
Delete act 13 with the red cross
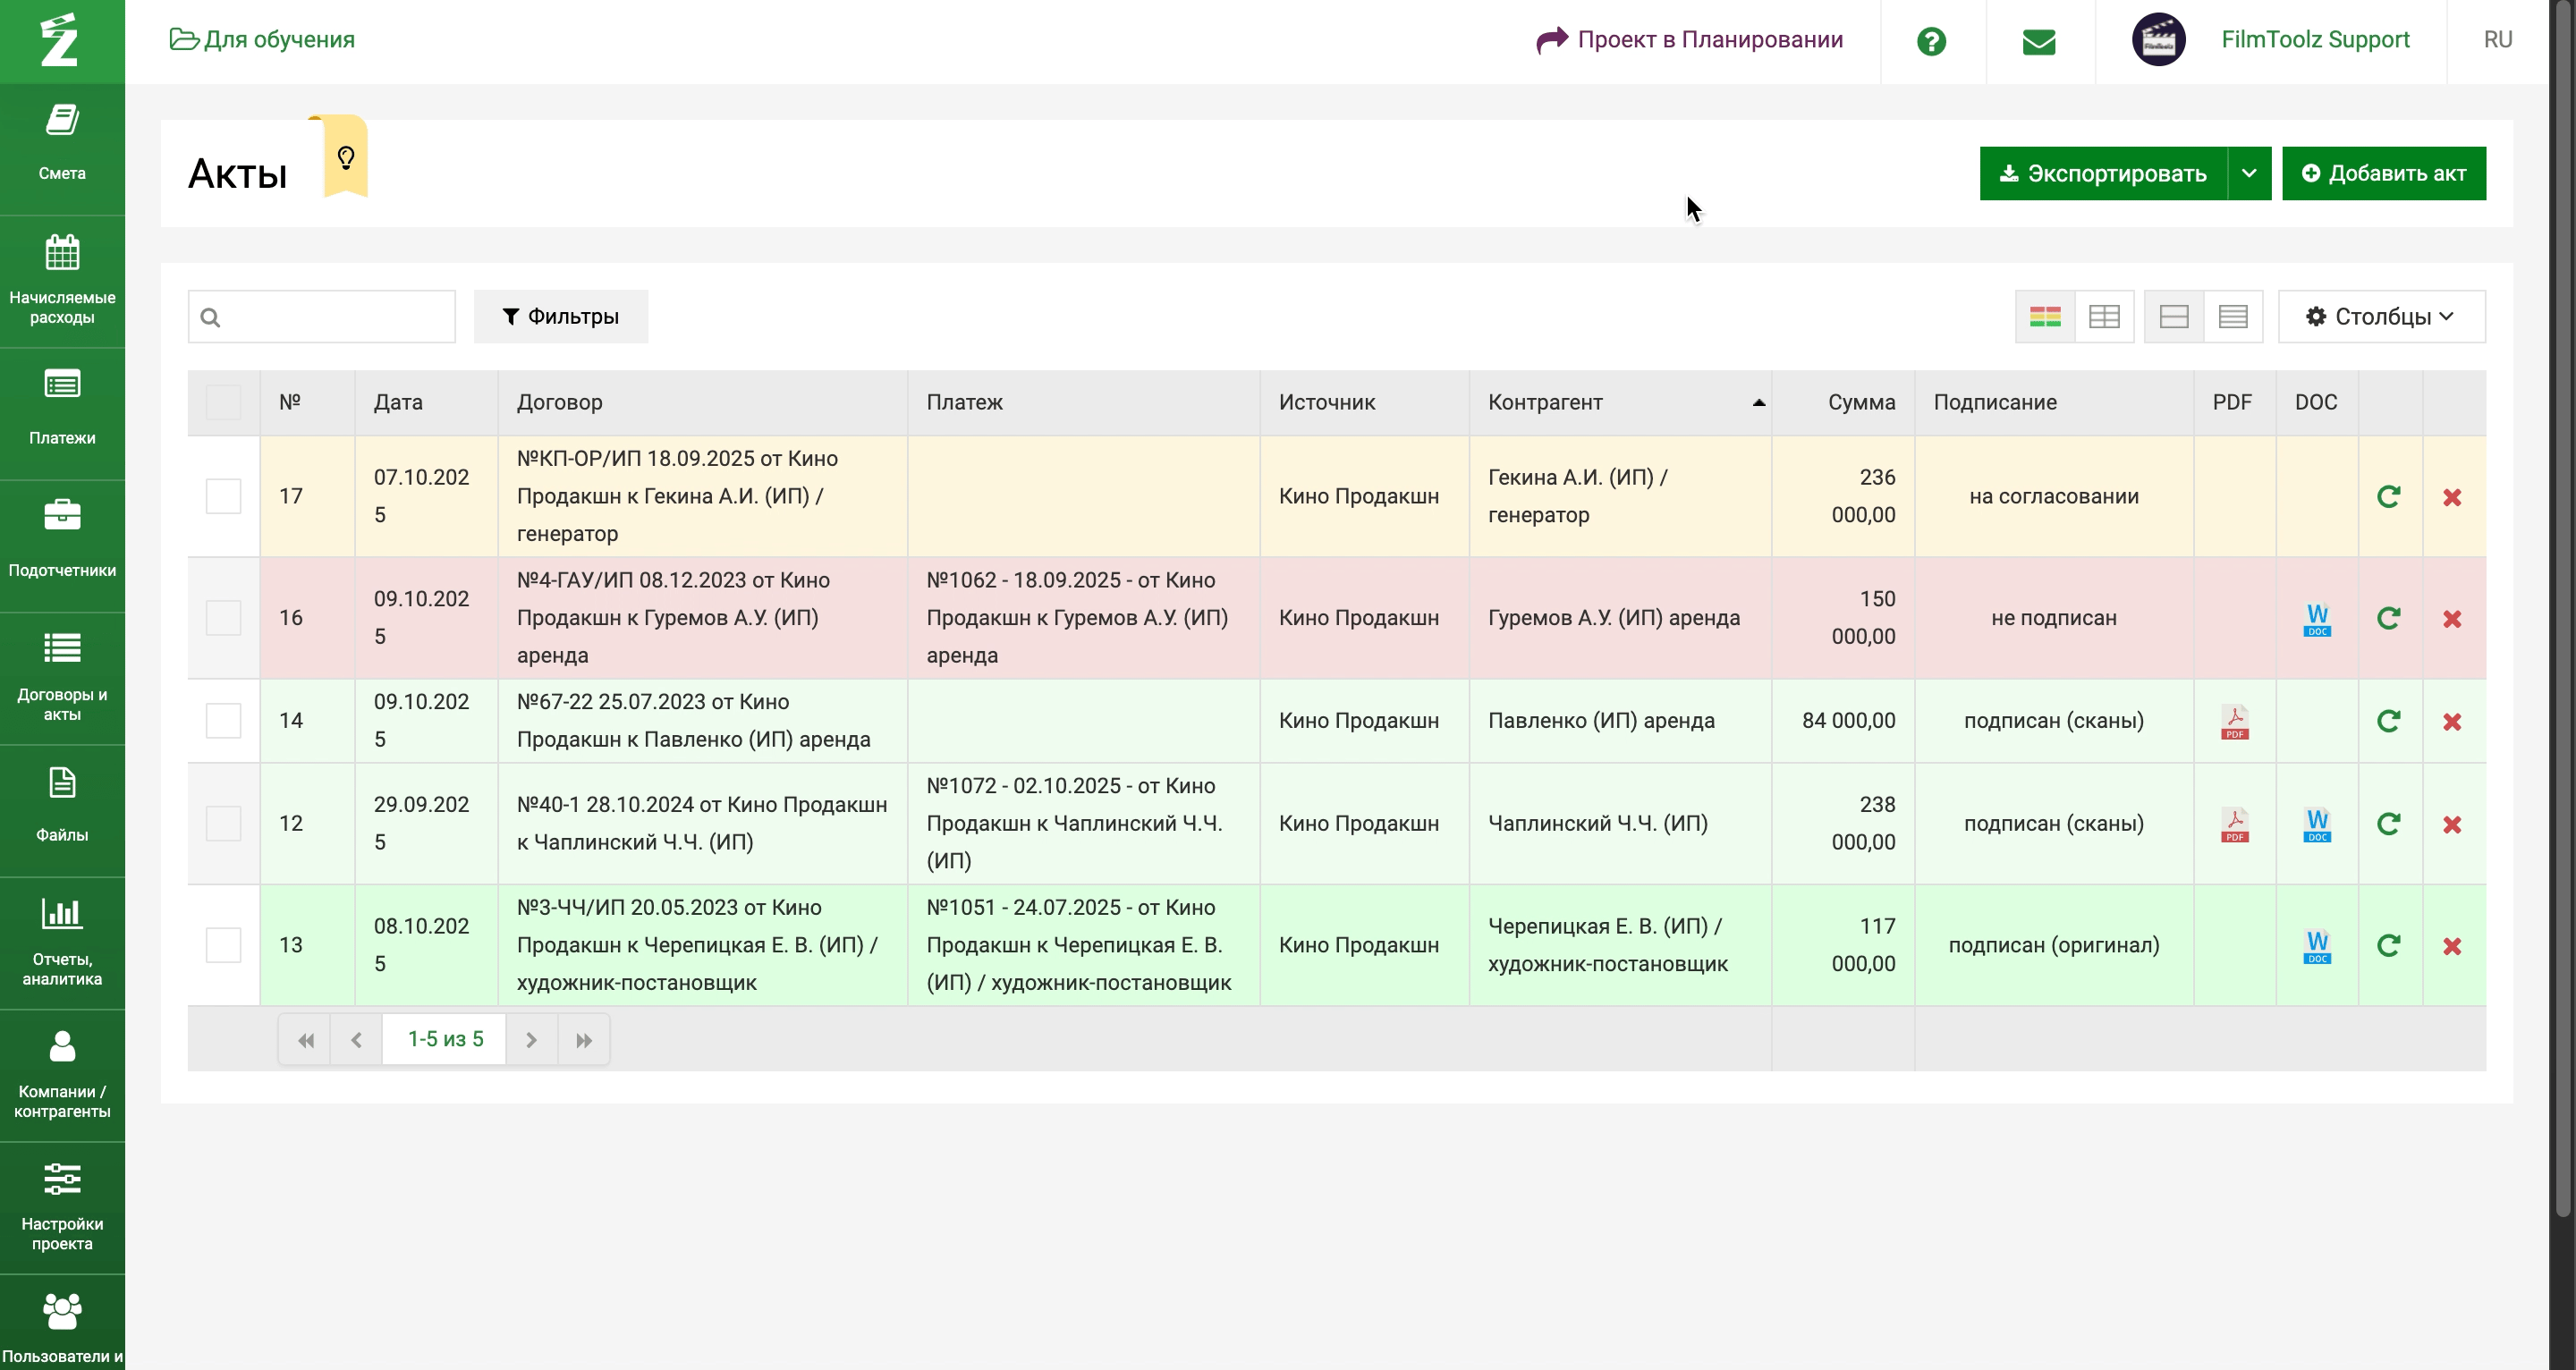[x=2451, y=946]
